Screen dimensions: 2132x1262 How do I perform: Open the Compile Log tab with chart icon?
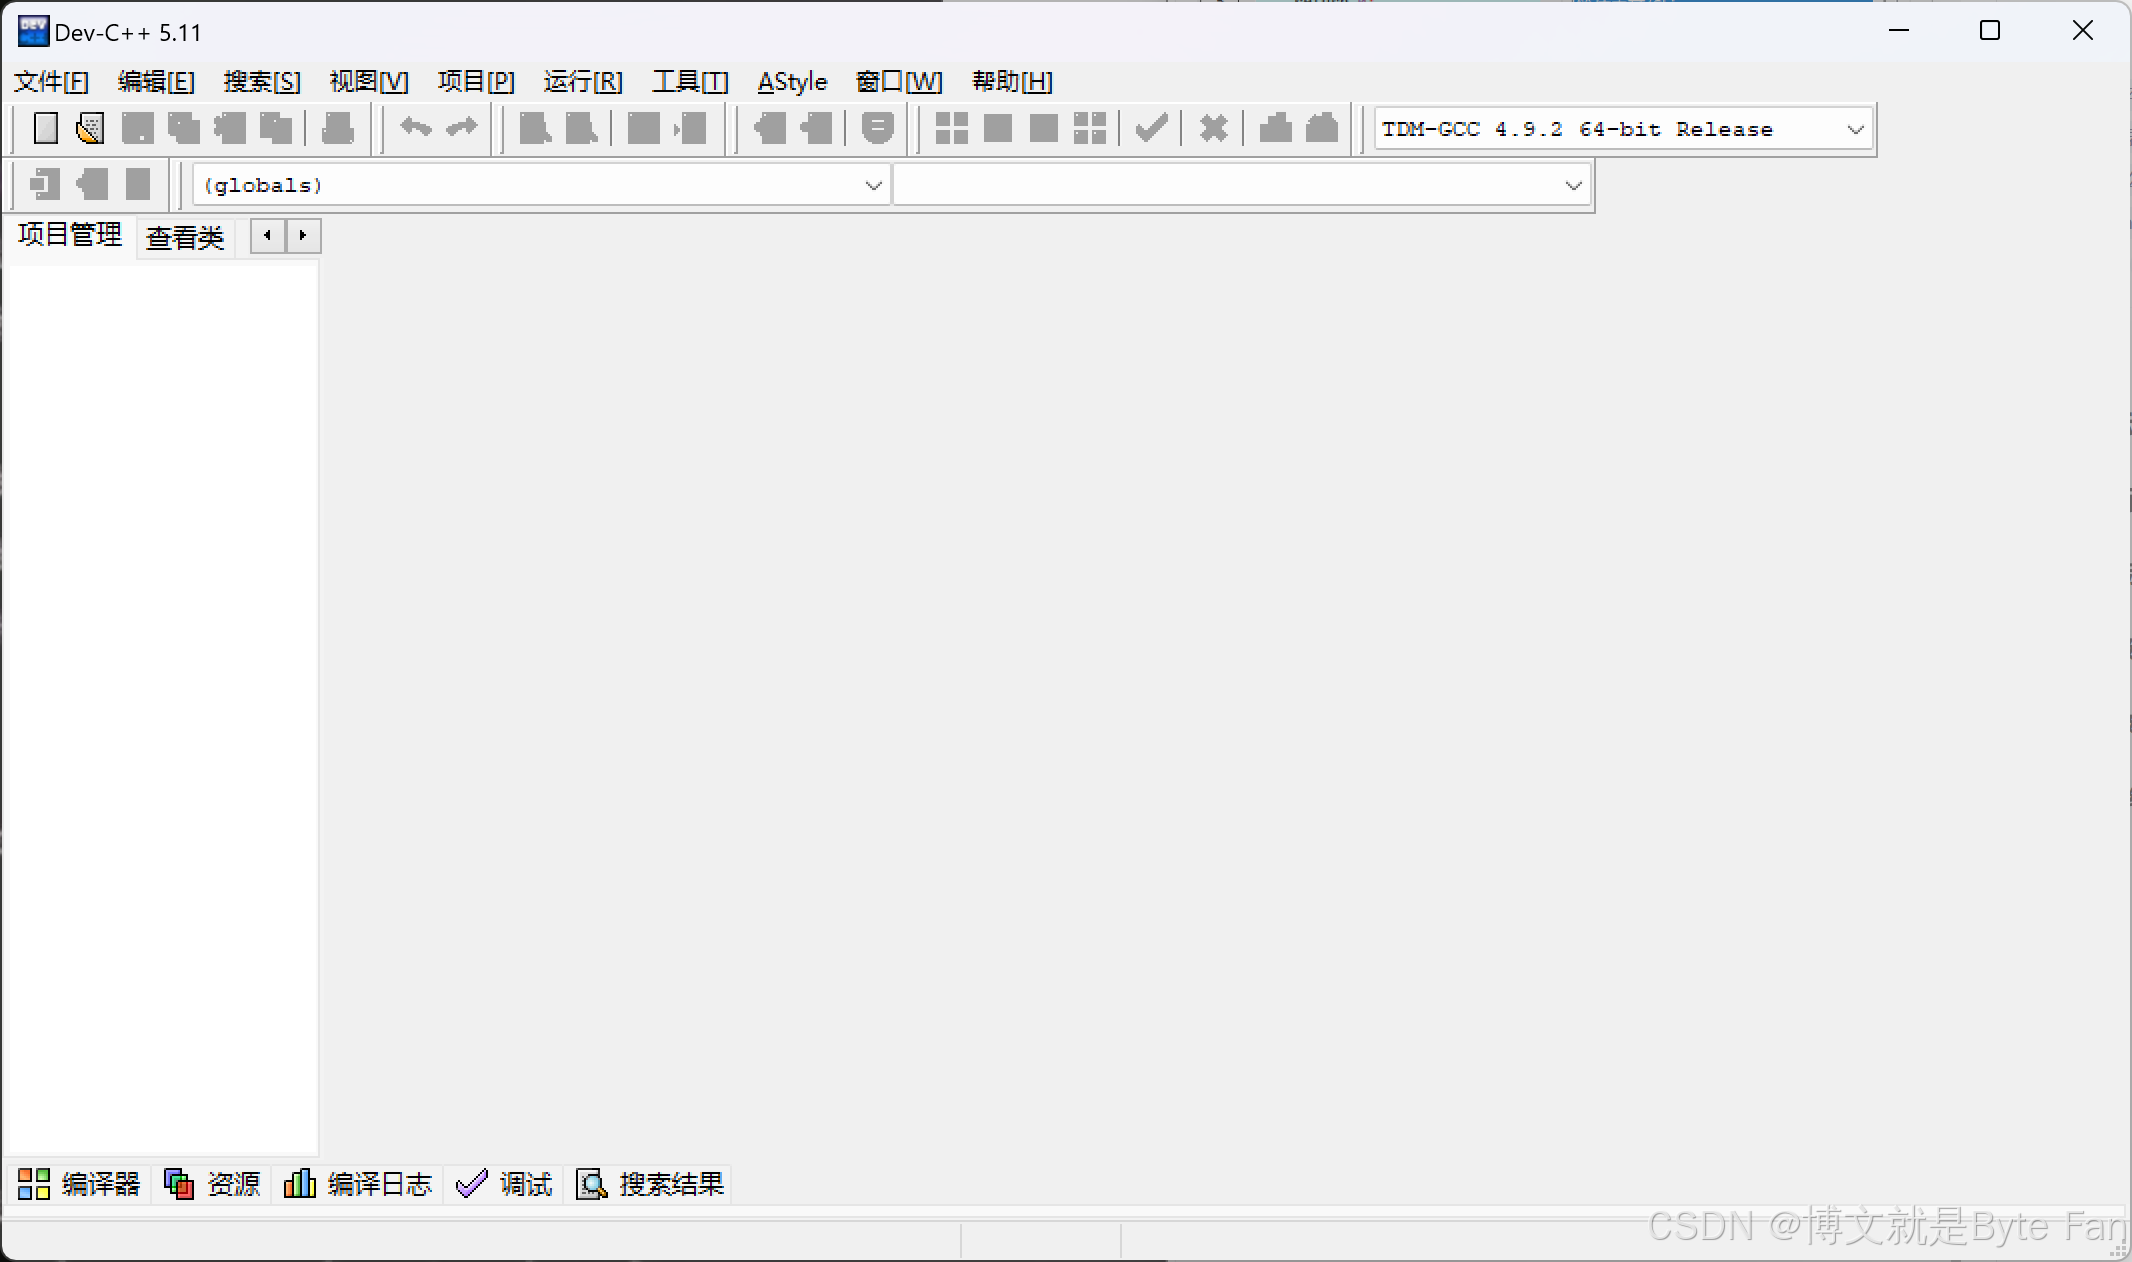pyautogui.click(x=358, y=1184)
